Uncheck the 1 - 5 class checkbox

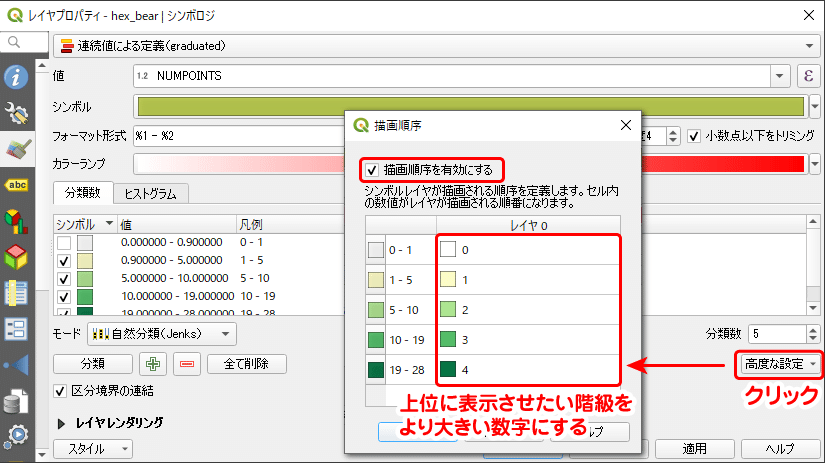[x=64, y=260]
